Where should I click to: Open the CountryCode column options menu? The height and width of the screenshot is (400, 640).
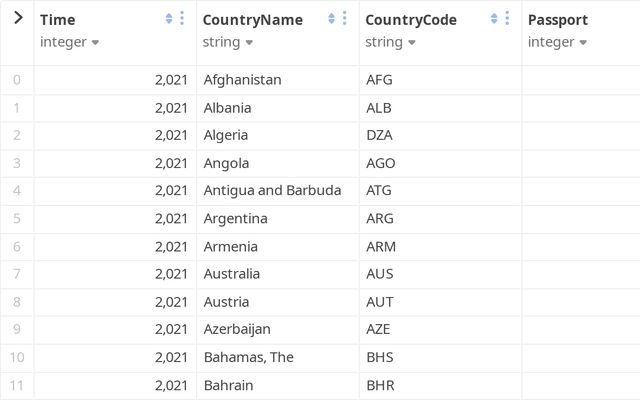pyautogui.click(x=507, y=19)
